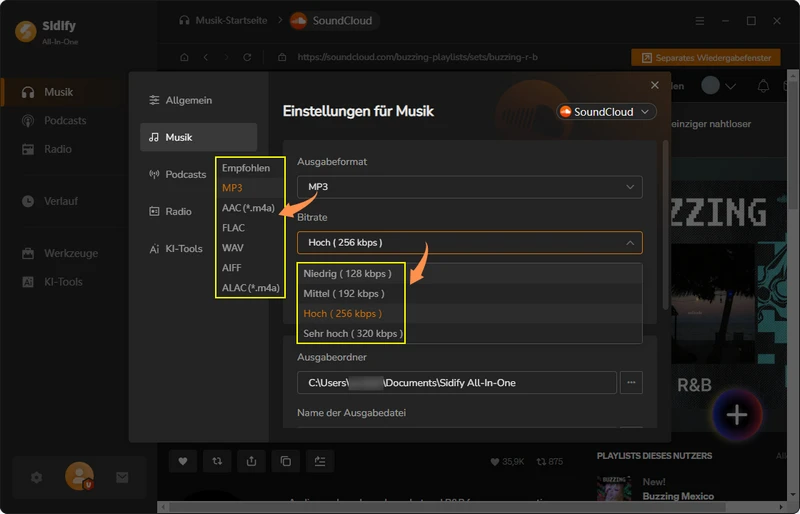Open settings via the gear icon
800x514 pixels.
pyautogui.click(x=36, y=478)
